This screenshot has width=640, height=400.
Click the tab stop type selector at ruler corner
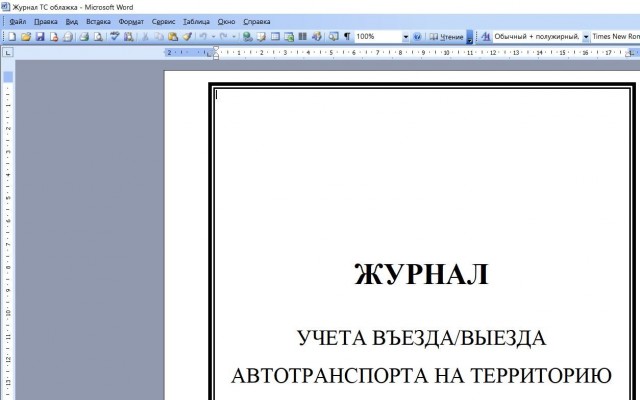[x=8, y=53]
